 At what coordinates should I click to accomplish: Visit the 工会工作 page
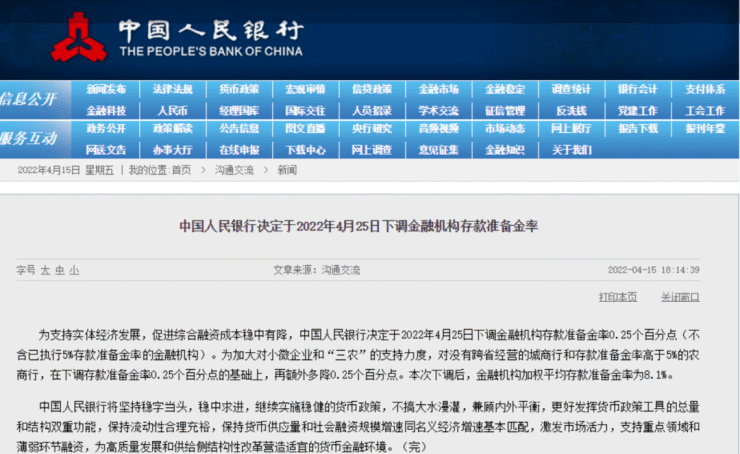705,111
